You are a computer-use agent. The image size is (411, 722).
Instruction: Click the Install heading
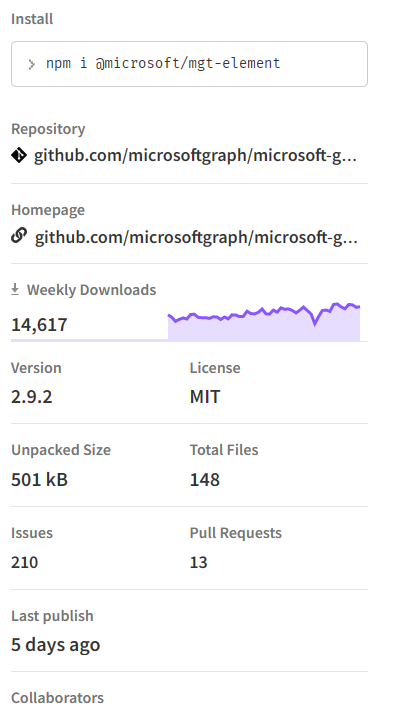click(32, 19)
